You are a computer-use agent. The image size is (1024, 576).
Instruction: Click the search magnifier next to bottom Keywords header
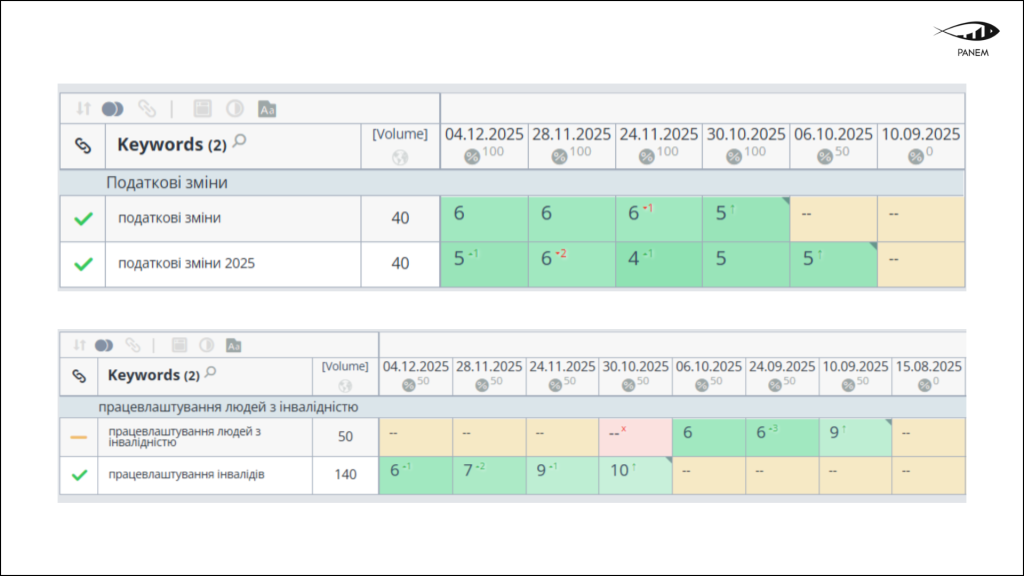(211, 373)
